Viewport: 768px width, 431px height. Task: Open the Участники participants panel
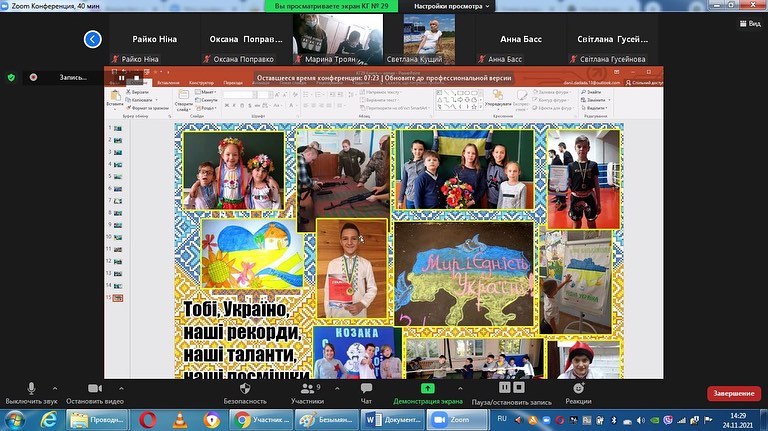coord(308,394)
